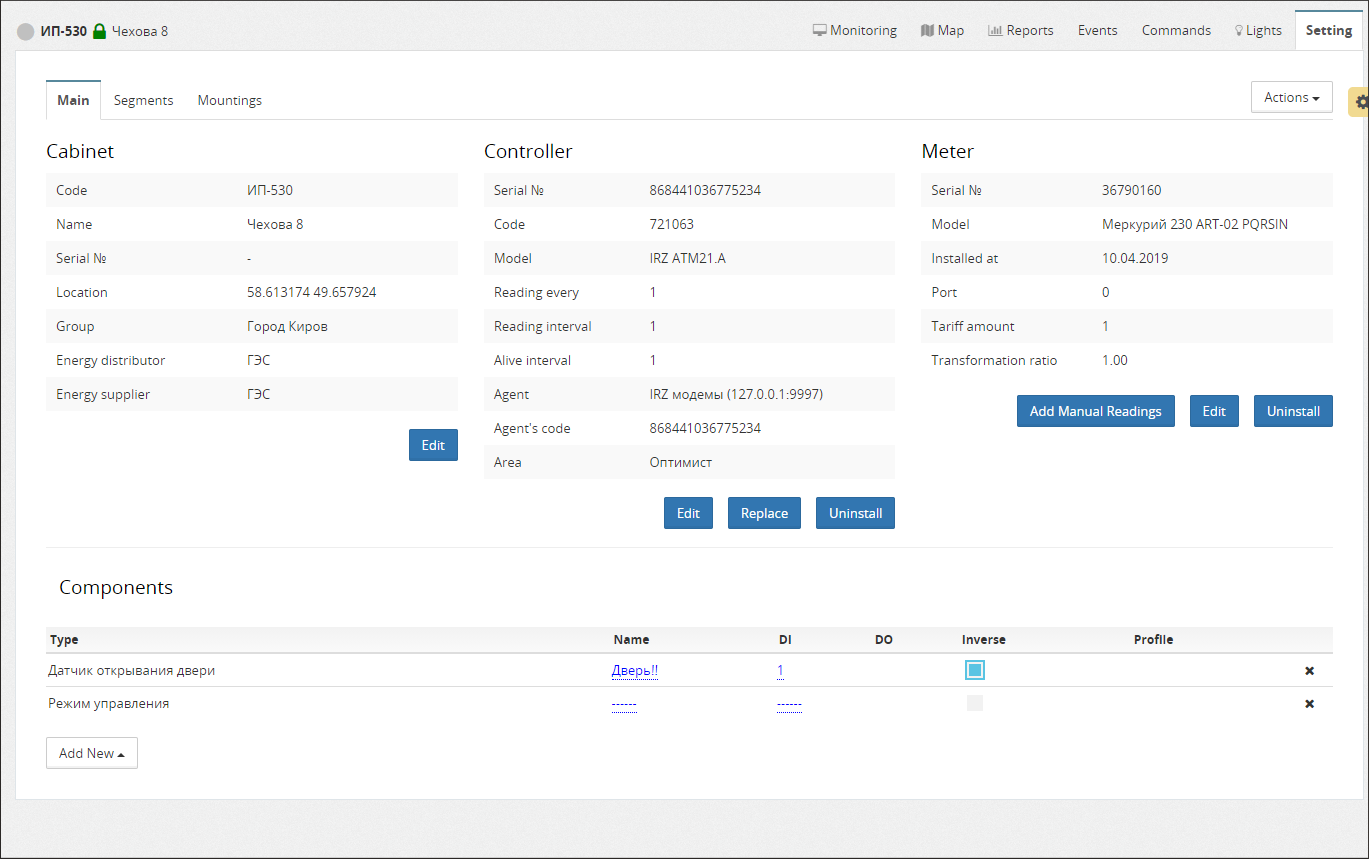Switch to the Mountings tab
The width and height of the screenshot is (1369, 859).
[229, 100]
